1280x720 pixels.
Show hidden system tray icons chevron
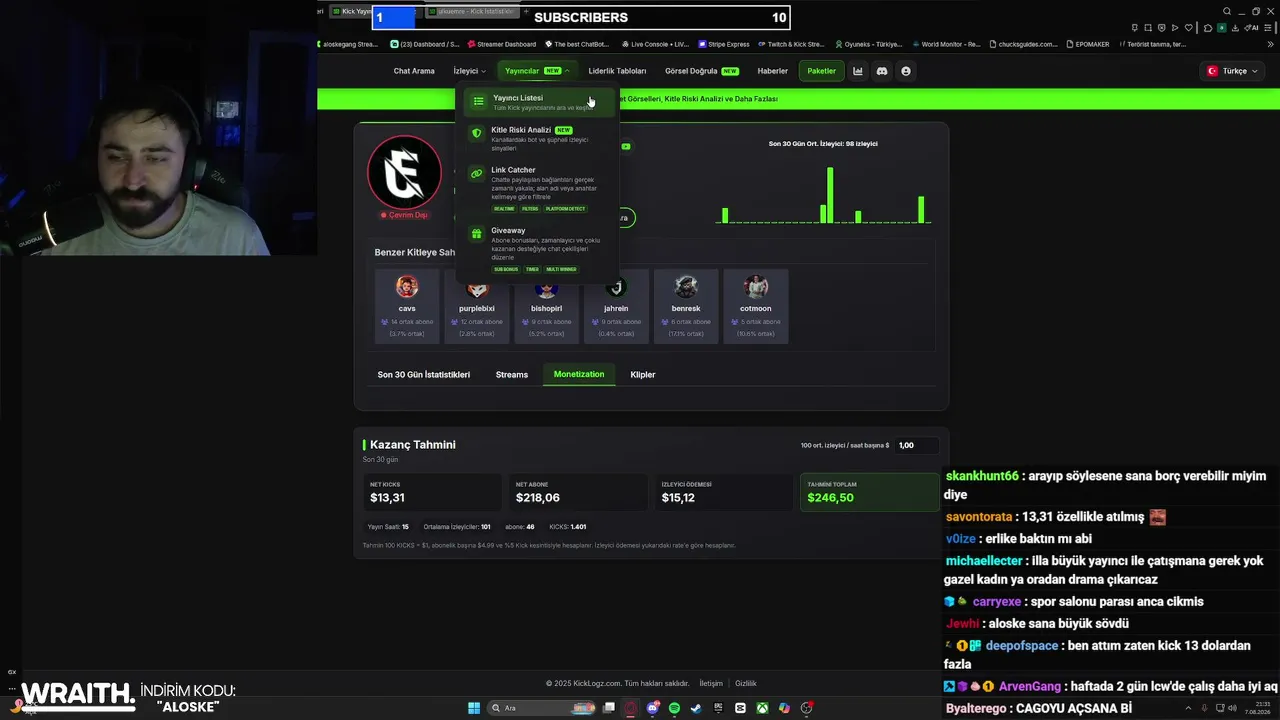tap(1189, 708)
